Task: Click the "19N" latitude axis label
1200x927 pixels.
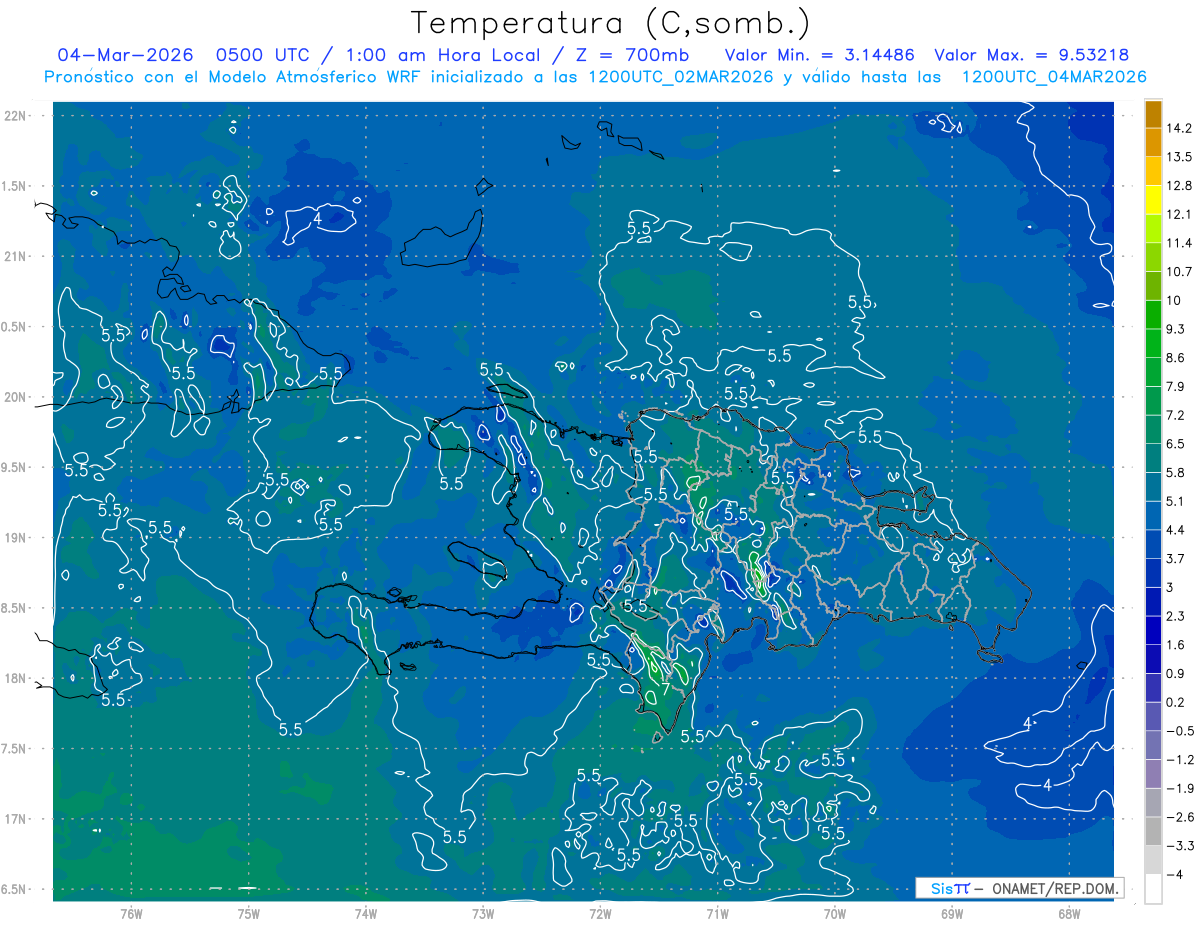Action: 15,538
